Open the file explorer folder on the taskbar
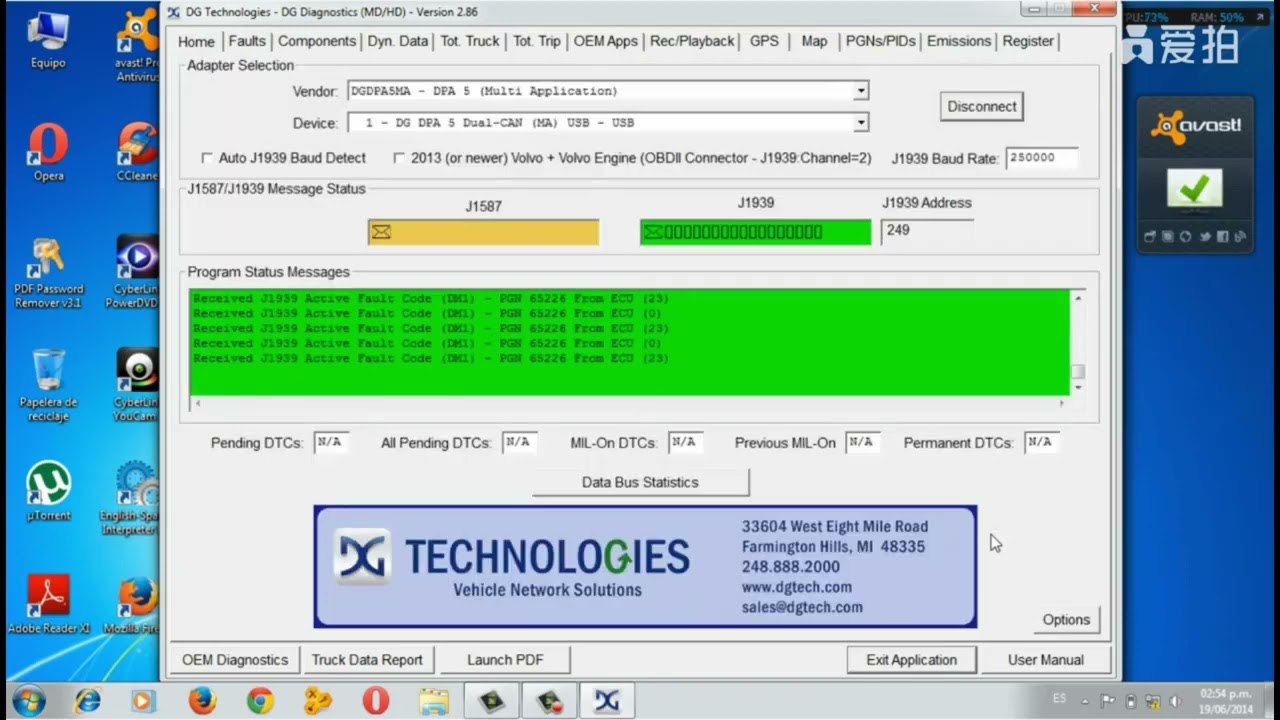1280x720 pixels. tap(433, 701)
